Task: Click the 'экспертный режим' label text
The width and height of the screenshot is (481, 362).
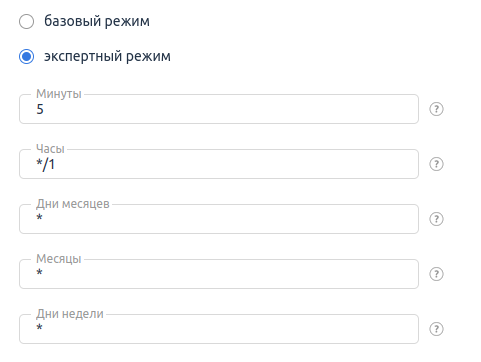Action: click(107, 56)
